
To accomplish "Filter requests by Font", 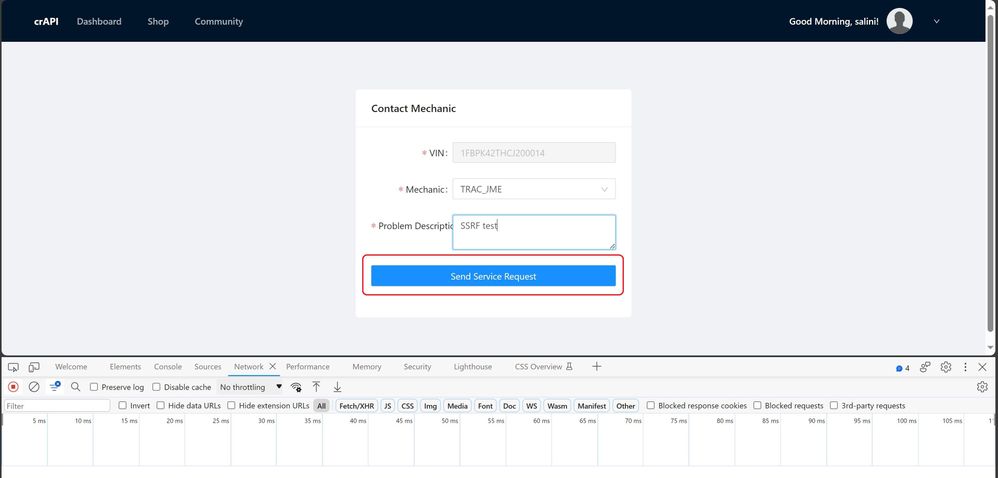I will pyautogui.click(x=486, y=405).
